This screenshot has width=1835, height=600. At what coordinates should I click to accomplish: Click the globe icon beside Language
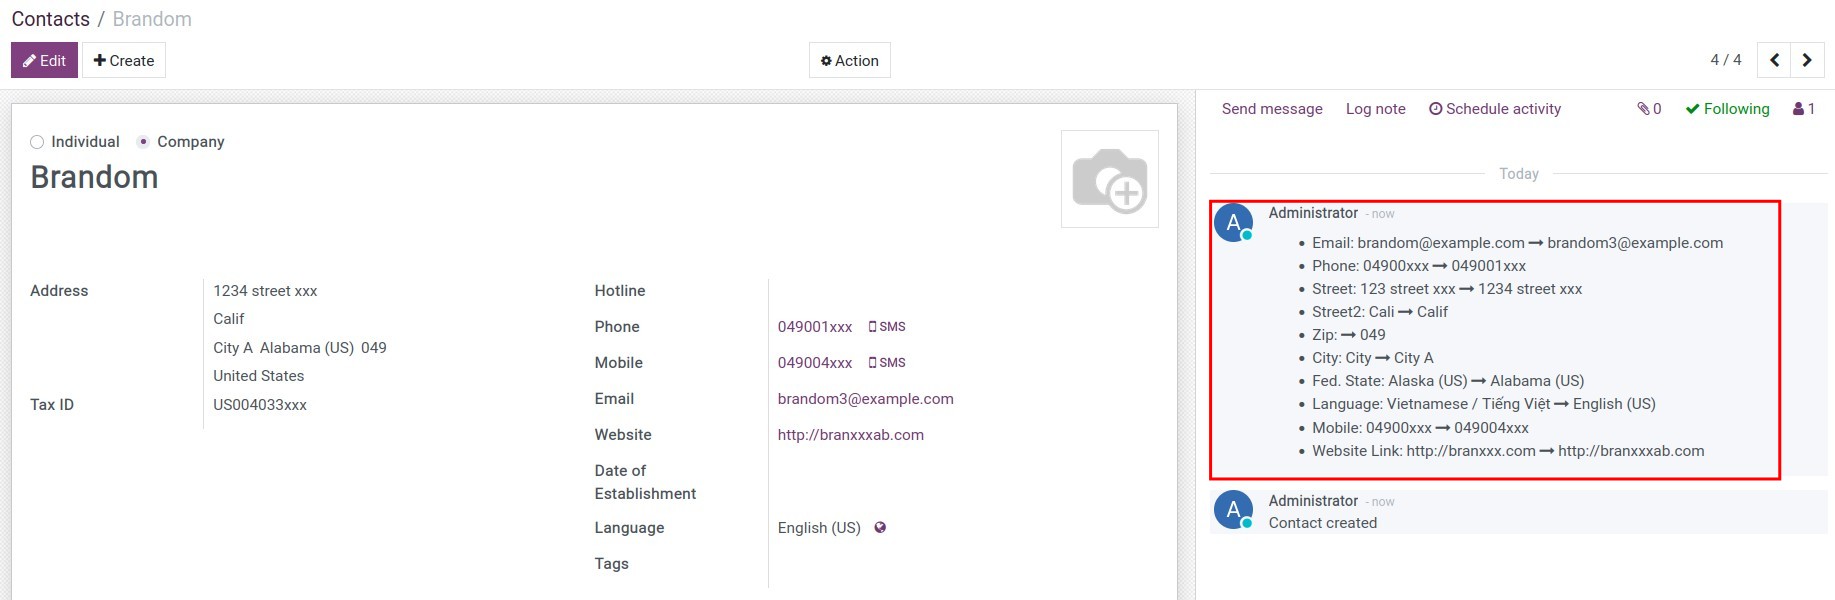tap(880, 528)
